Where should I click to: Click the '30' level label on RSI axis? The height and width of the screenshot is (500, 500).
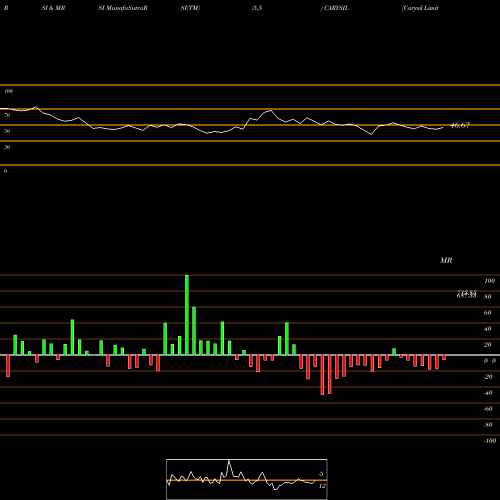point(7,147)
